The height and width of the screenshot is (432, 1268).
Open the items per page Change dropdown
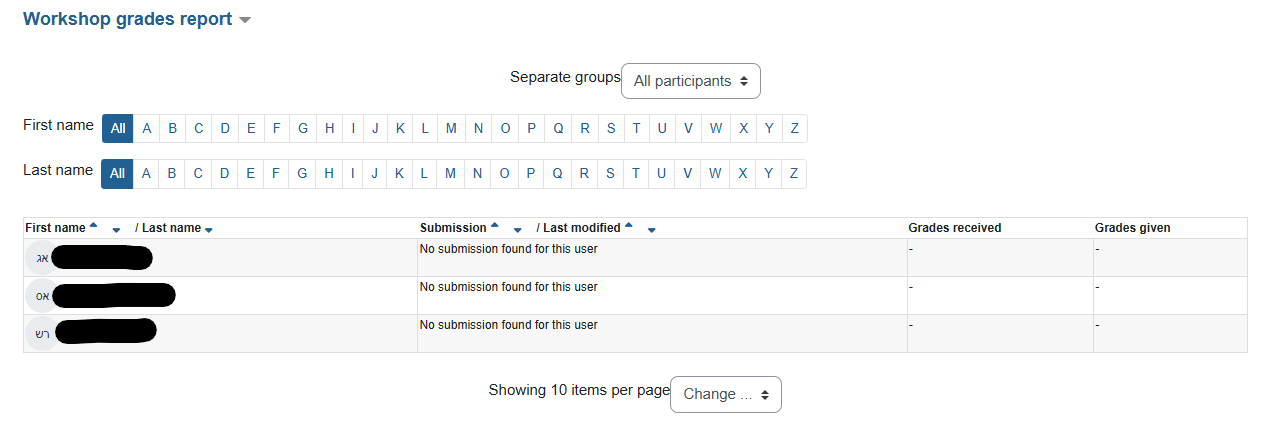click(x=726, y=394)
